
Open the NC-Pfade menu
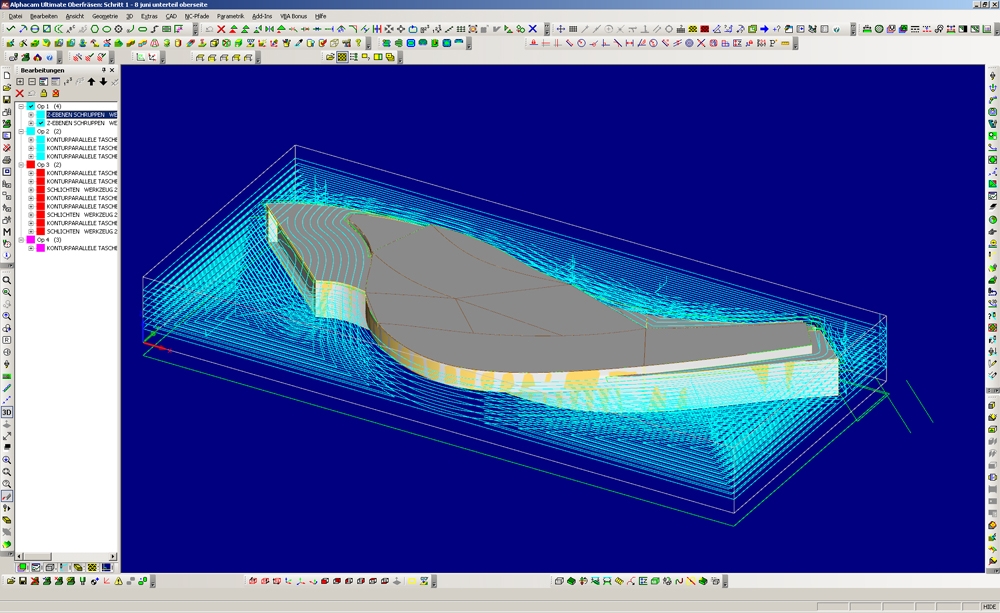[197, 16]
